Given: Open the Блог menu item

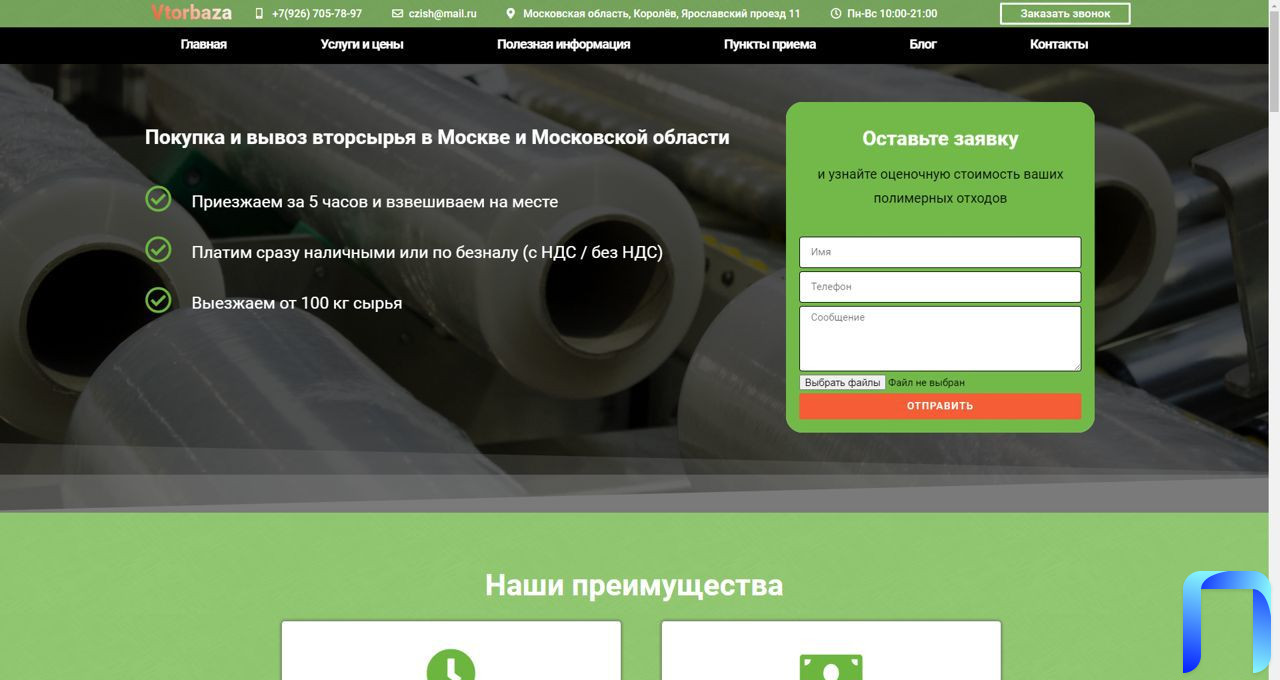Looking at the screenshot, I should (x=923, y=44).
